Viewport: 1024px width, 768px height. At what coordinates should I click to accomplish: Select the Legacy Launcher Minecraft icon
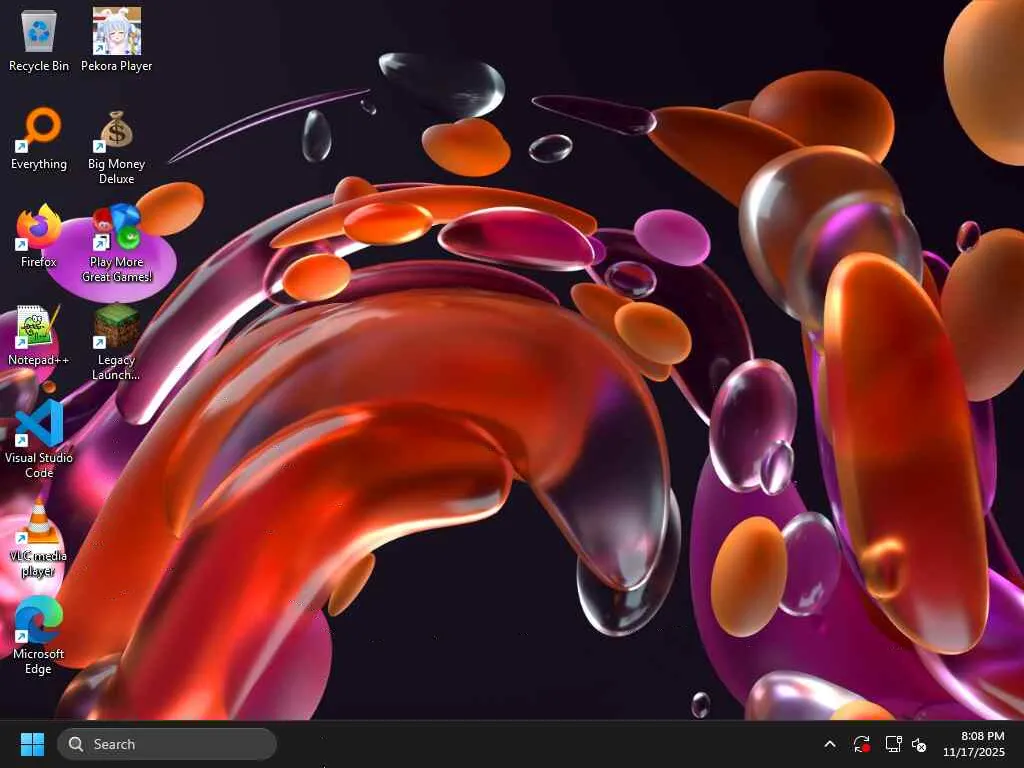point(117,342)
